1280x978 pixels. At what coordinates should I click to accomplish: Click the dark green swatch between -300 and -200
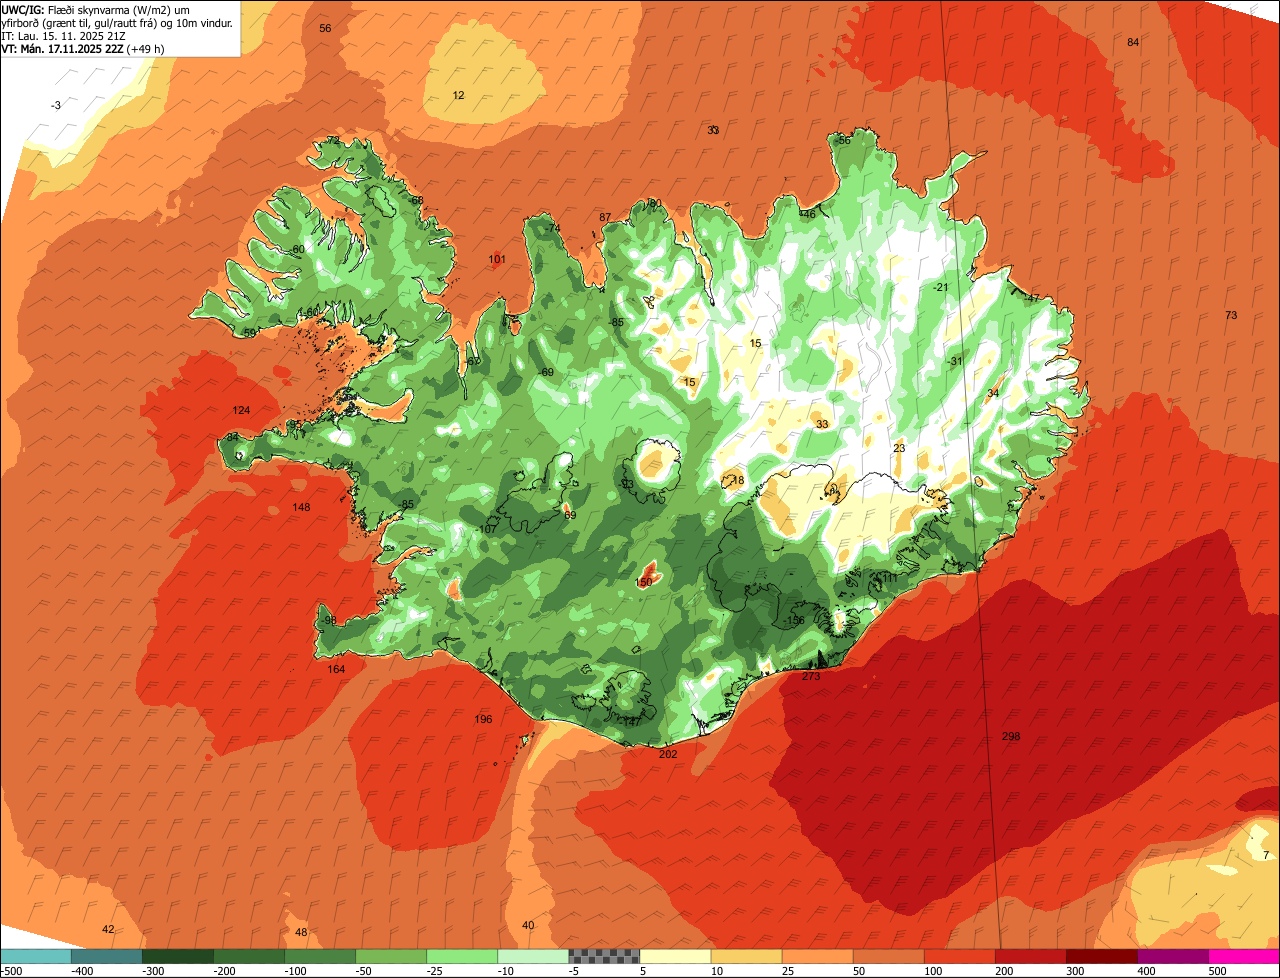click(178, 956)
